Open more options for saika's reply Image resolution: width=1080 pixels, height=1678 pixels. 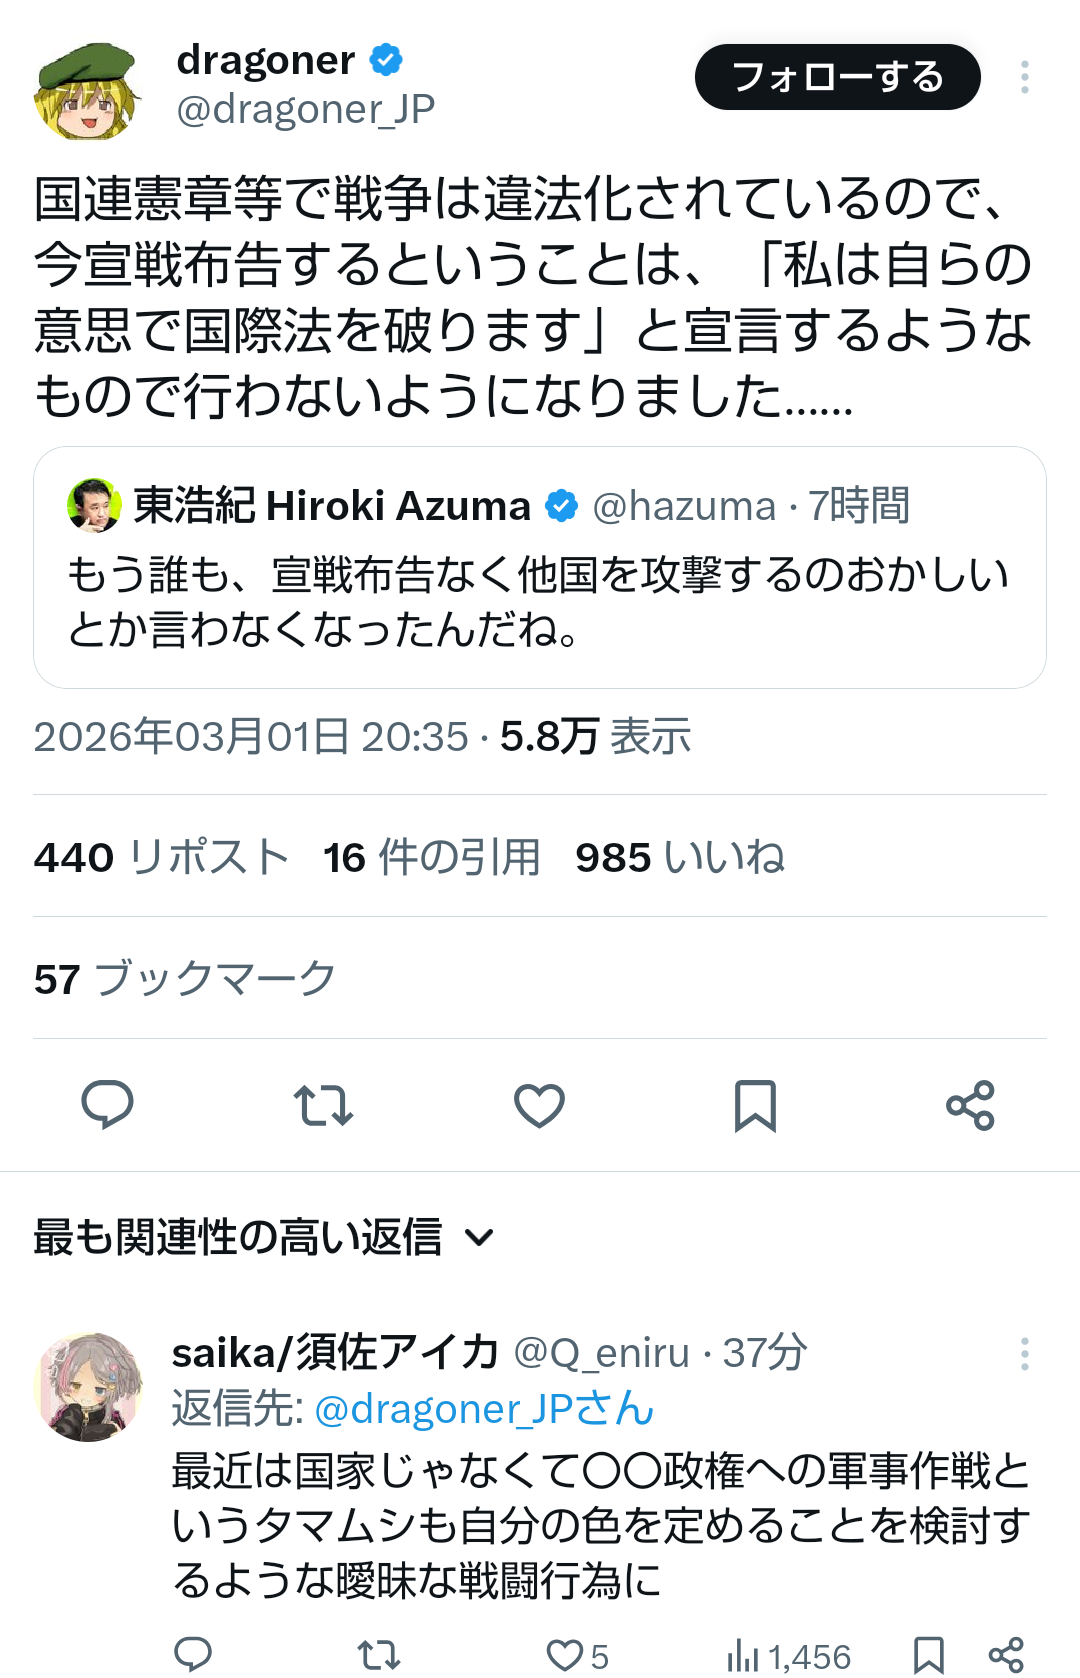point(1024,1354)
